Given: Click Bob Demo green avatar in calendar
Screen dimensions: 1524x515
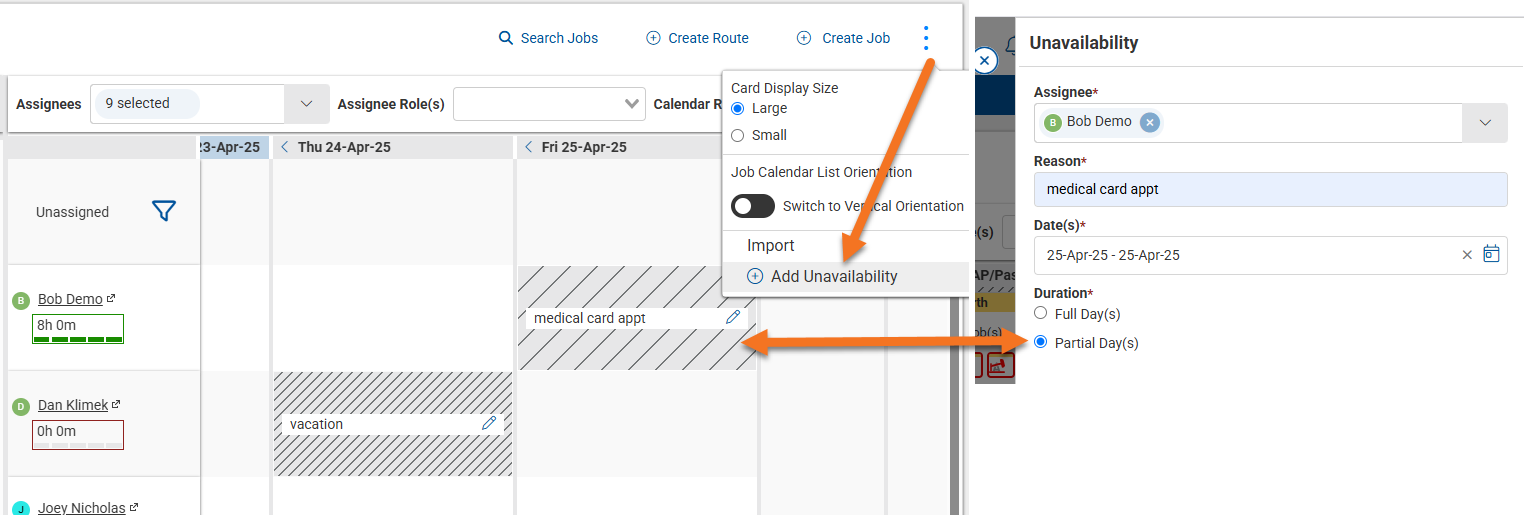Looking at the screenshot, I should point(20,301).
